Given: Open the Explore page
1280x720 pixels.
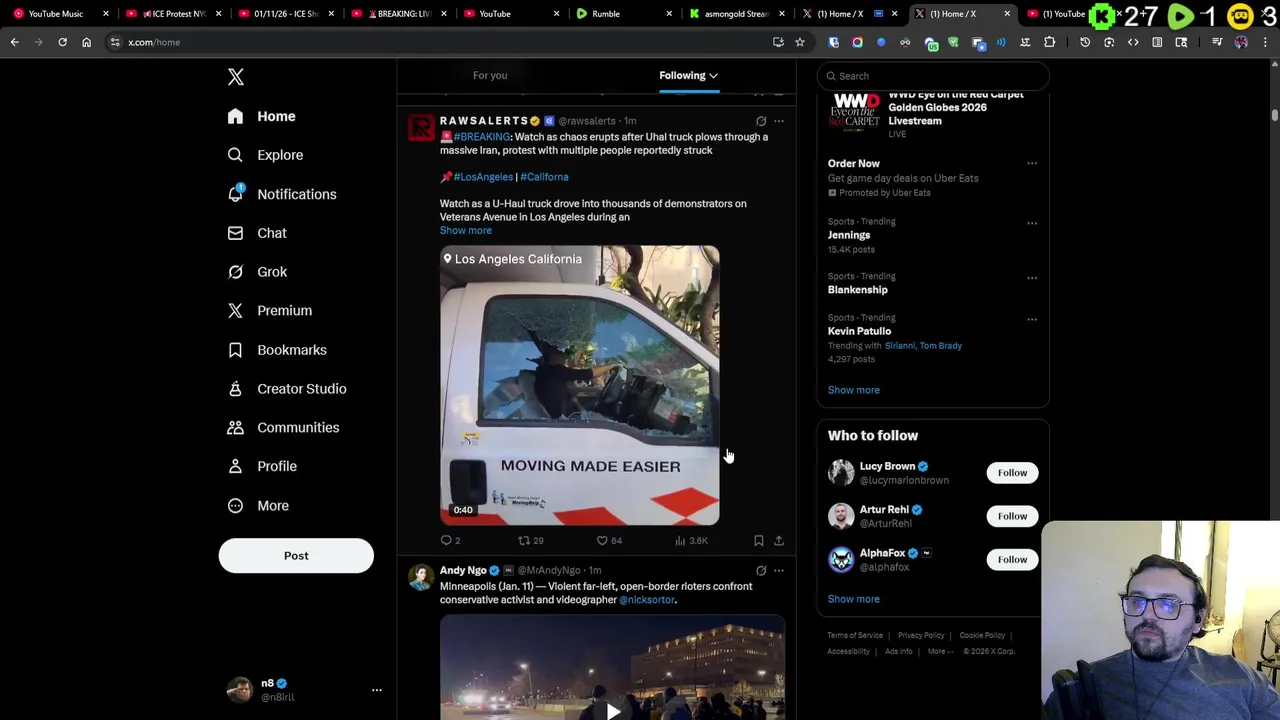Looking at the screenshot, I should tap(265, 155).
